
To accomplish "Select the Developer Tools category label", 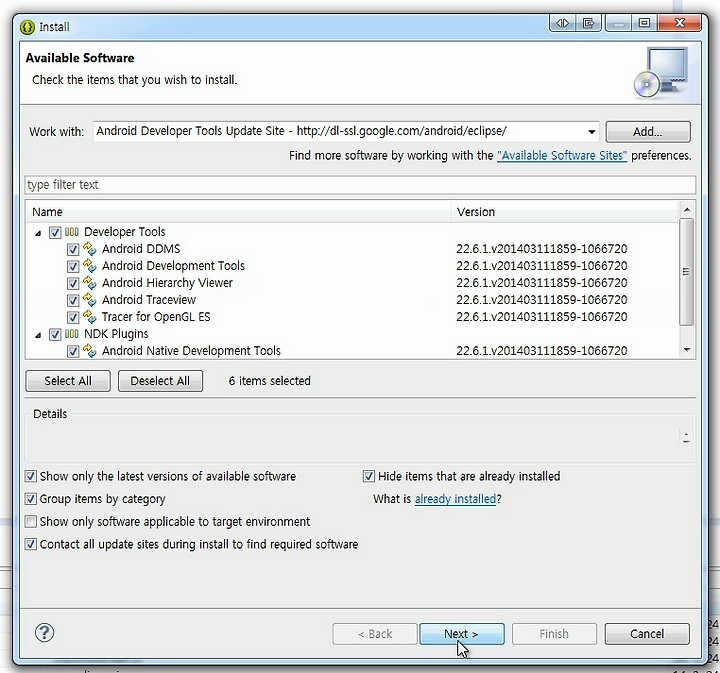I will coord(124,232).
